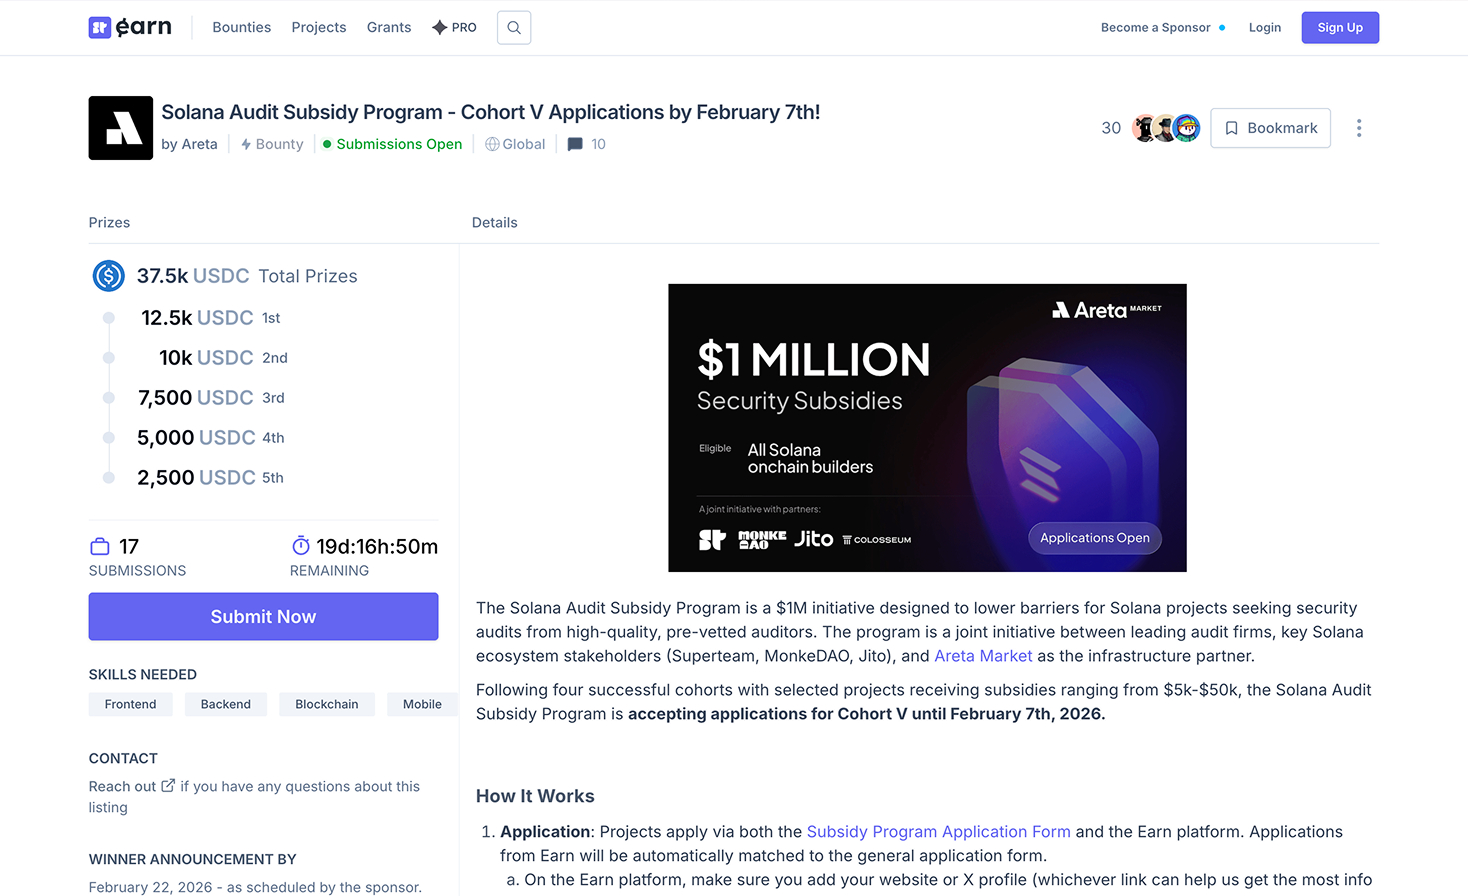
Task: Open the Grants nav item
Action: pos(389,27)
